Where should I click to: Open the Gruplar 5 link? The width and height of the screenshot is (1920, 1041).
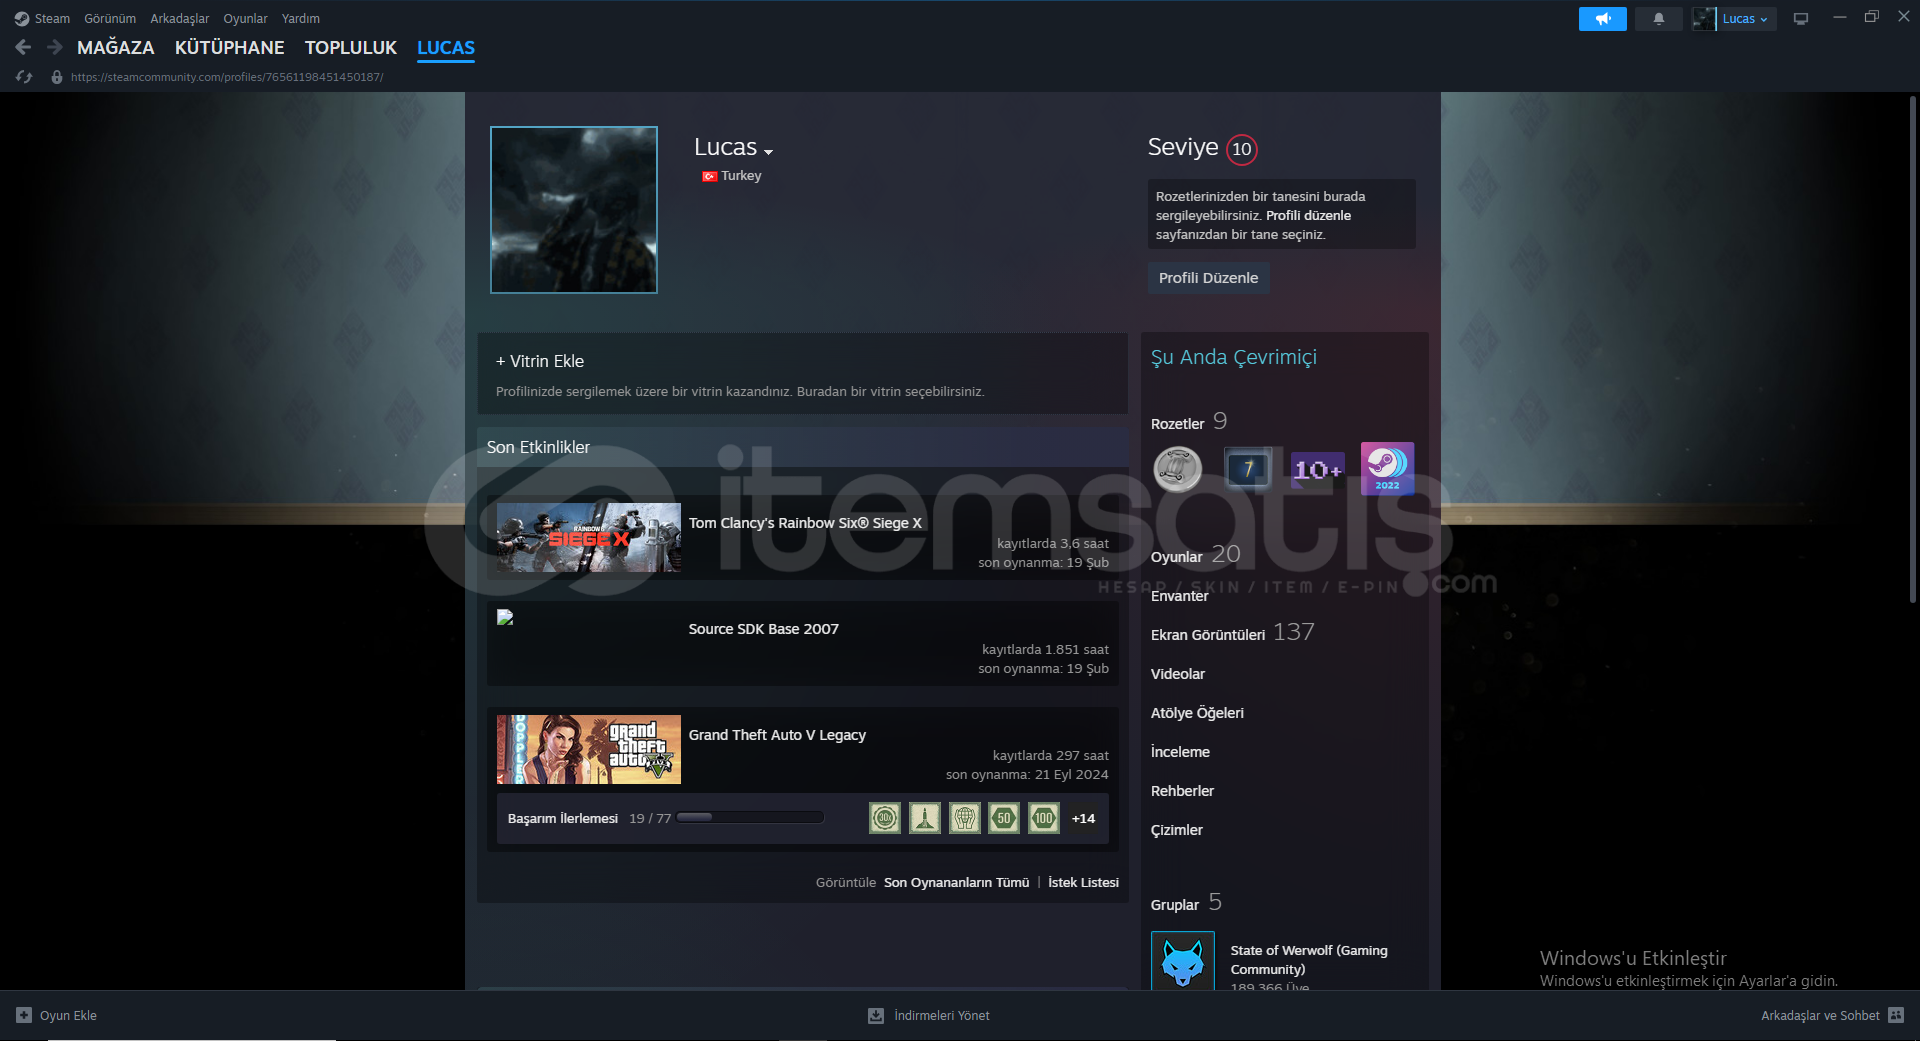click(x=1186, y=903)
